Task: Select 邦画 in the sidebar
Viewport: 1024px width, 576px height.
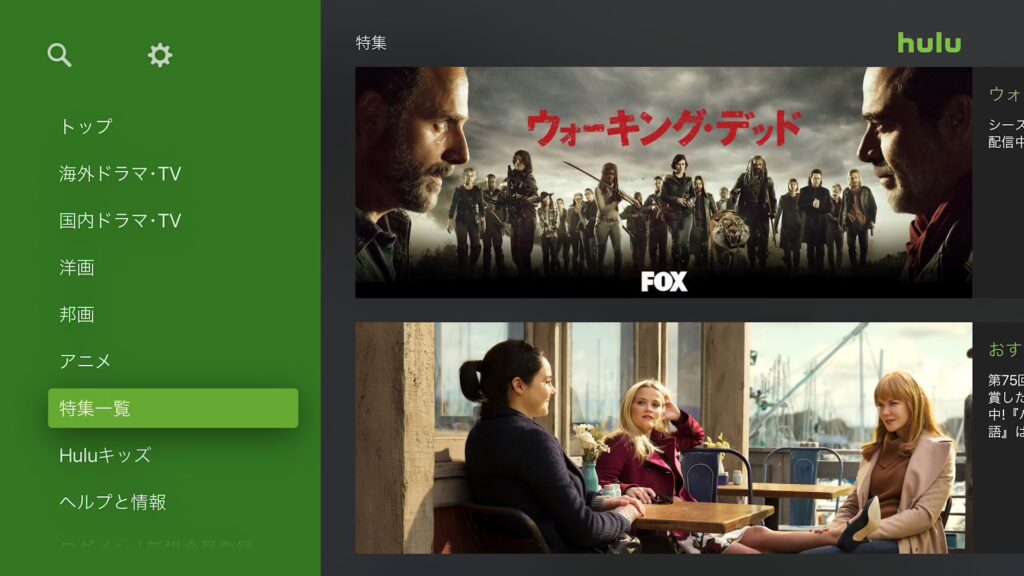Action: point(77,314)
